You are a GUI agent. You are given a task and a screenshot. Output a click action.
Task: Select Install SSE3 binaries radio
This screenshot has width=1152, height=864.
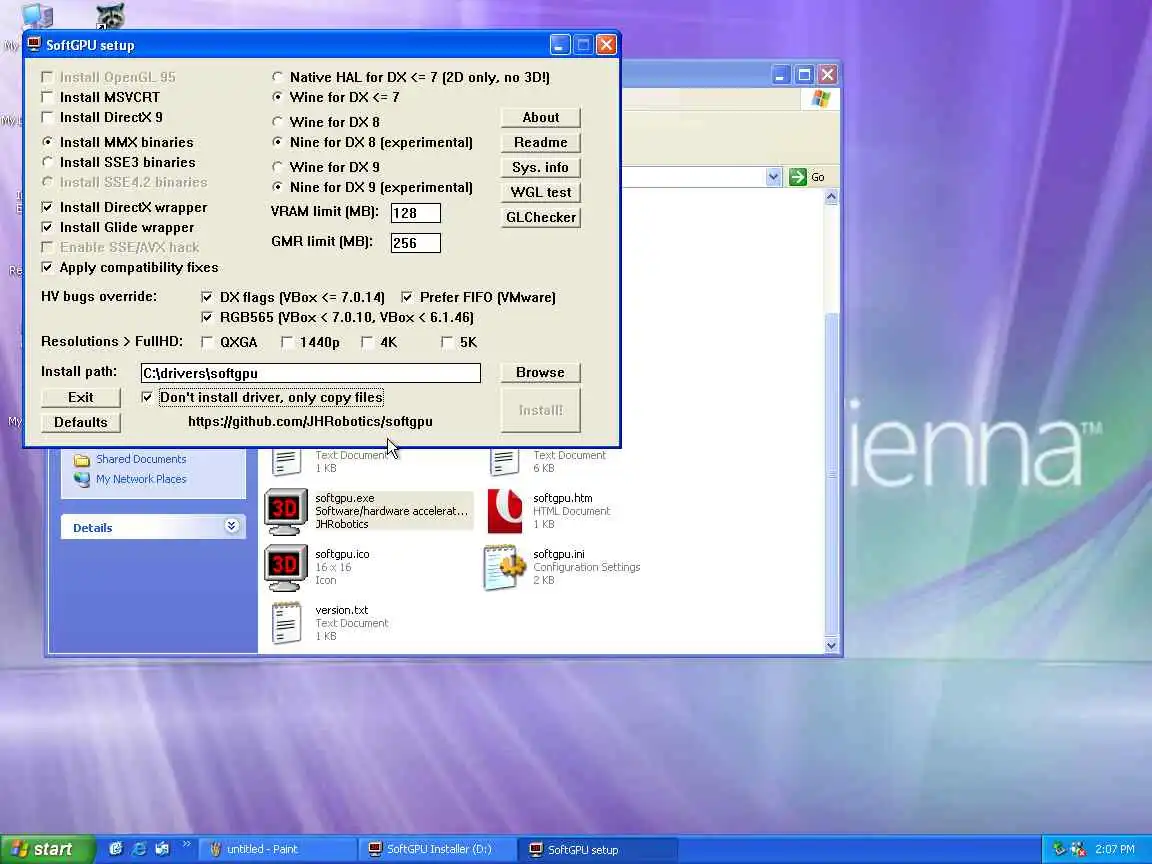click(x=48, y=162)
